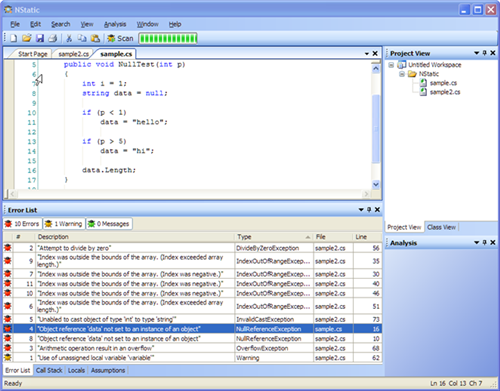Cut selection with the scissors icon
Viewport: 500px width, 391px height.
[69, 38]
